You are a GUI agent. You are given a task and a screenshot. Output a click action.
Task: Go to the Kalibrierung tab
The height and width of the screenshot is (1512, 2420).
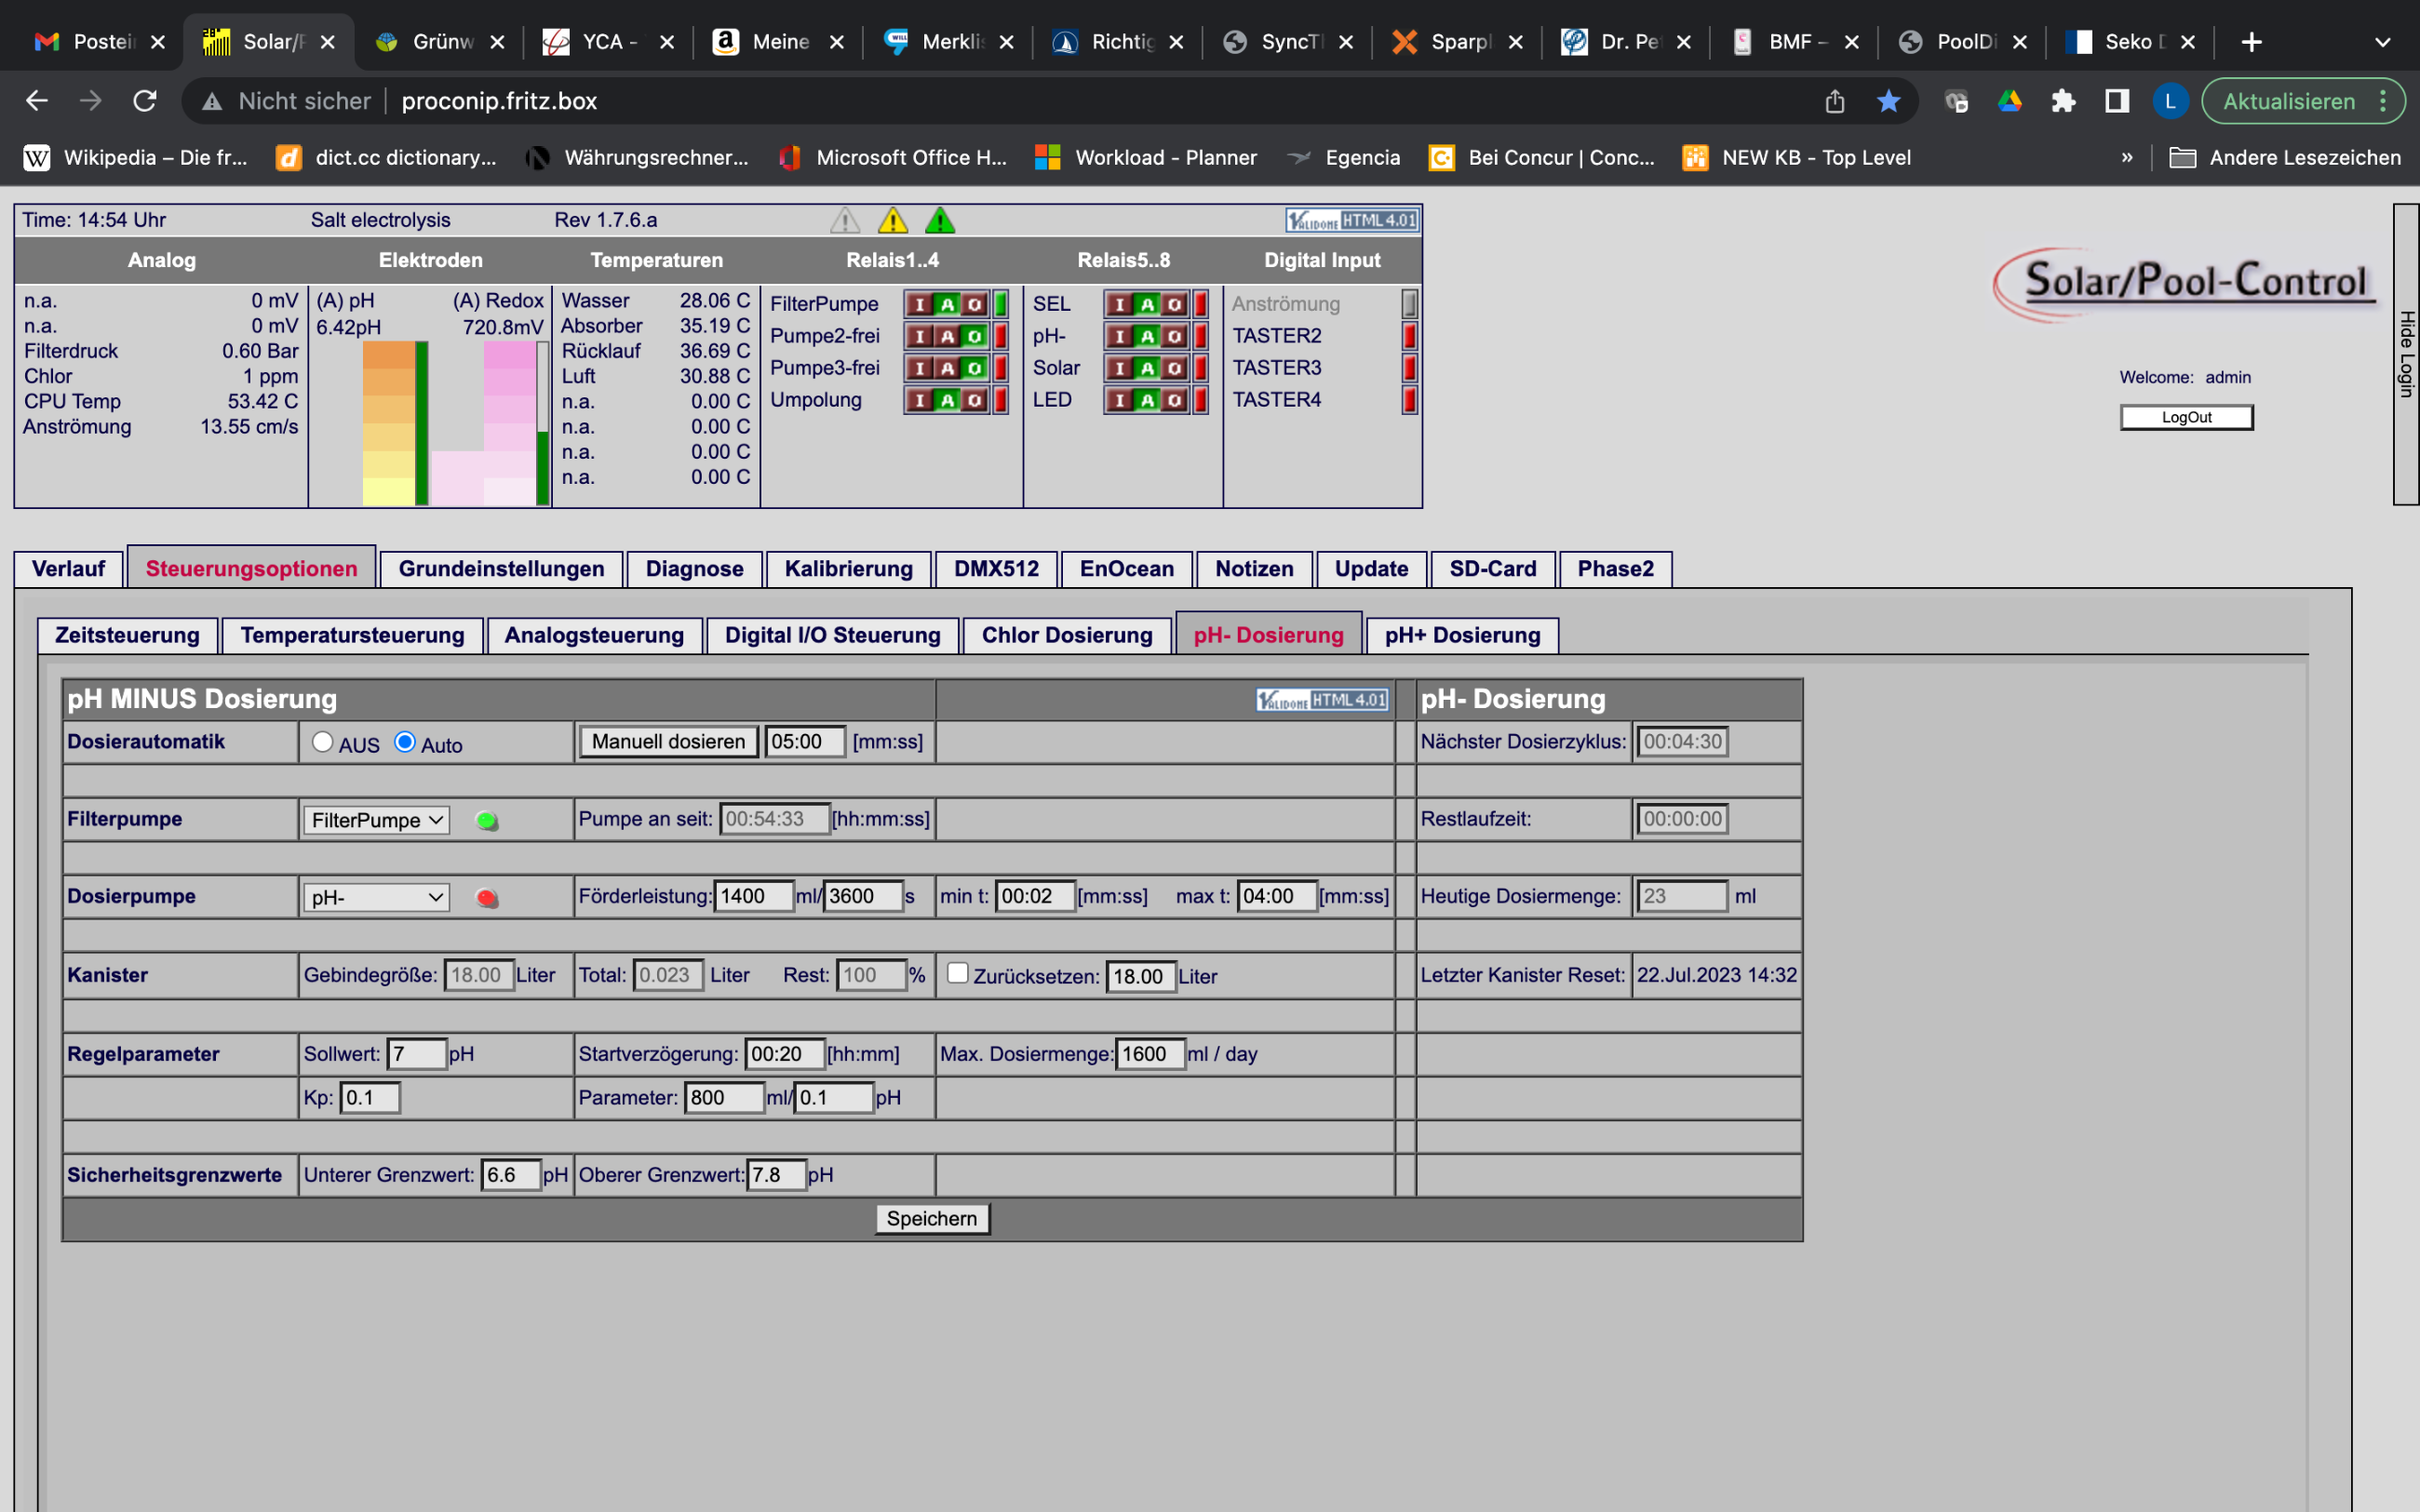point(848,569)
